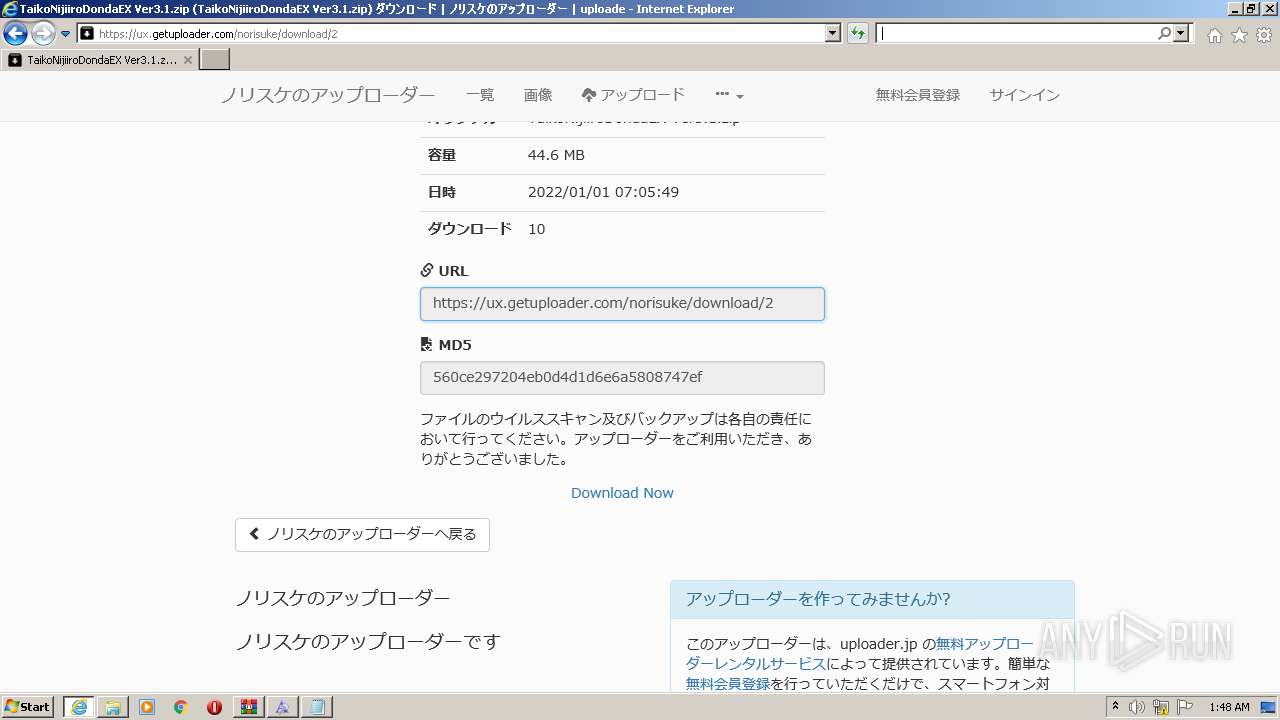The height and width of the screenshot is (720, 1280).
Task: Launch Google Chrome from the taskbar
Action: (x=181, y=707)
